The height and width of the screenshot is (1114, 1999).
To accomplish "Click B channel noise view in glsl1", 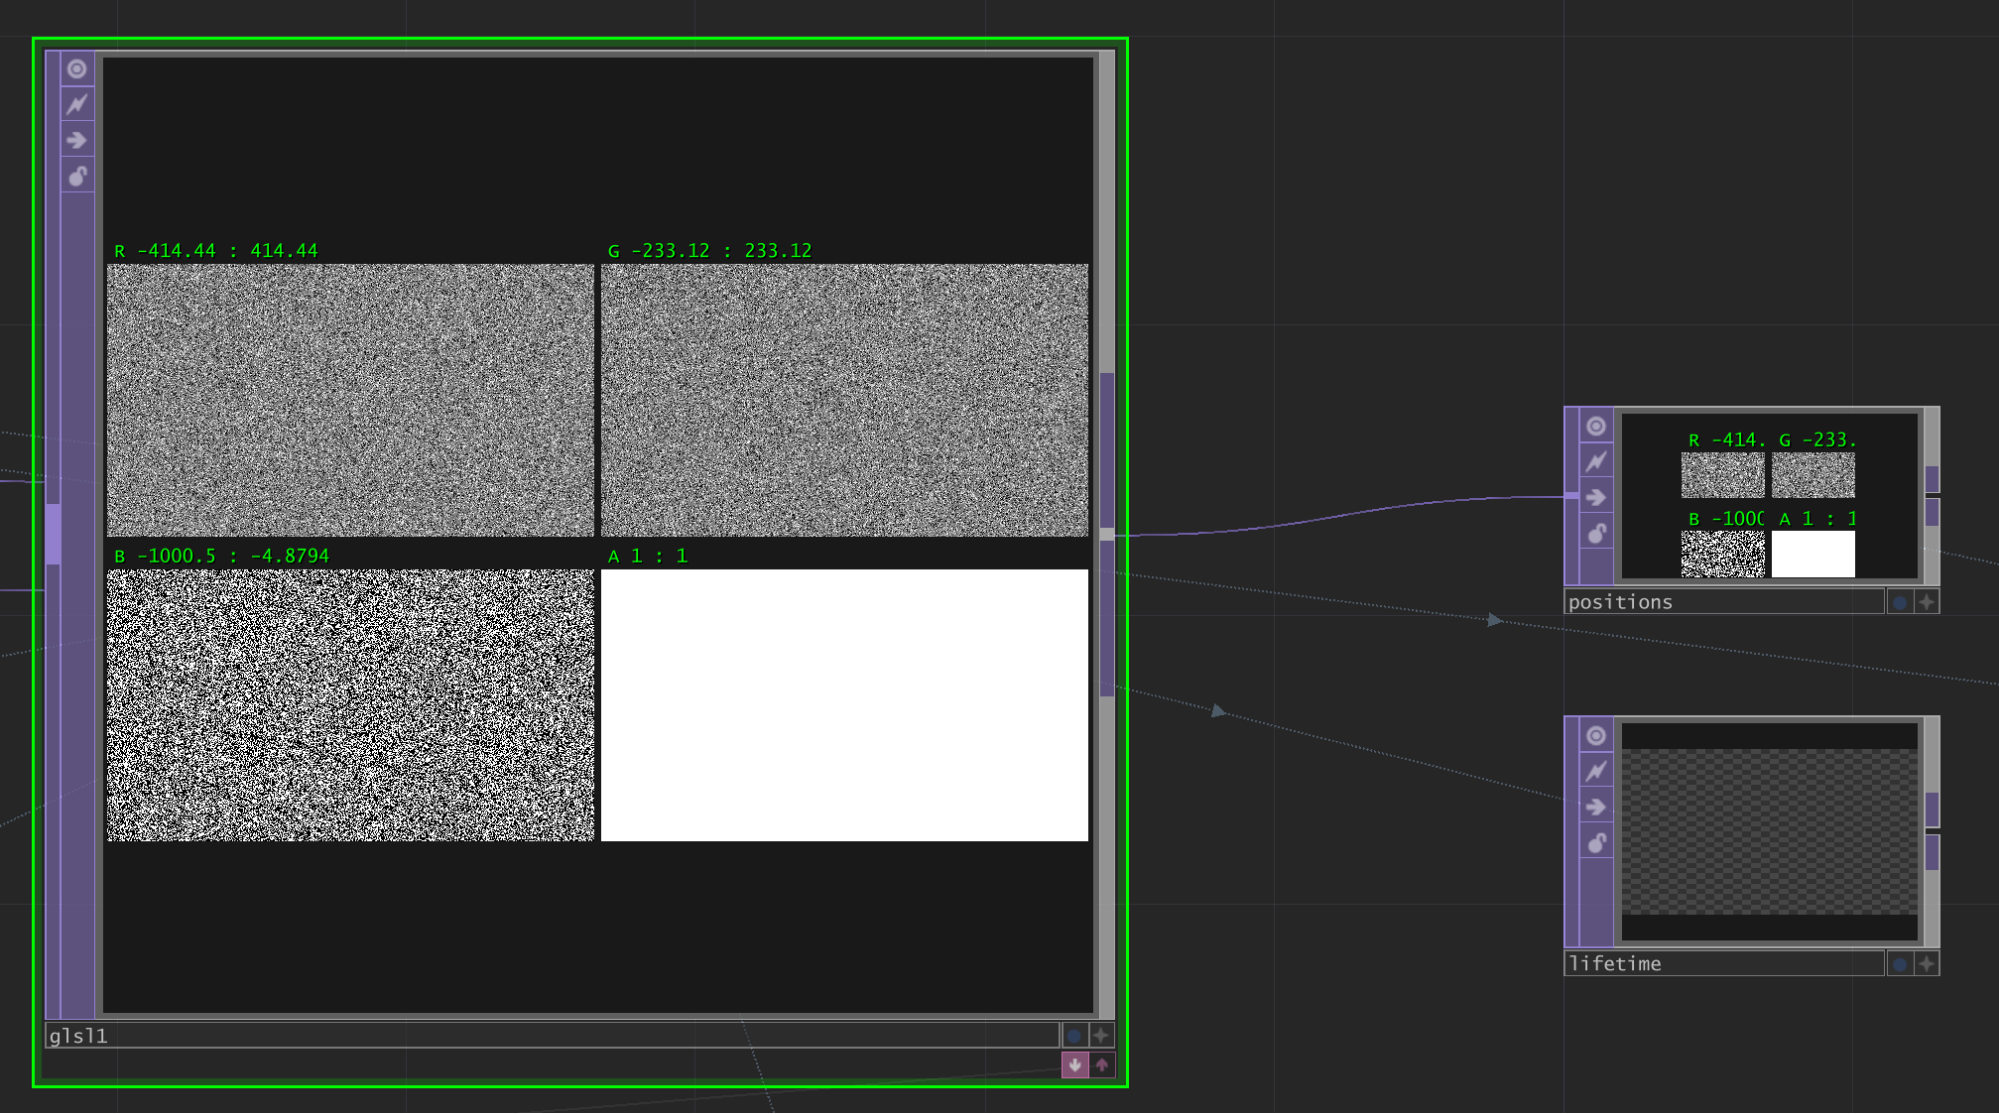I will (350, 705).
